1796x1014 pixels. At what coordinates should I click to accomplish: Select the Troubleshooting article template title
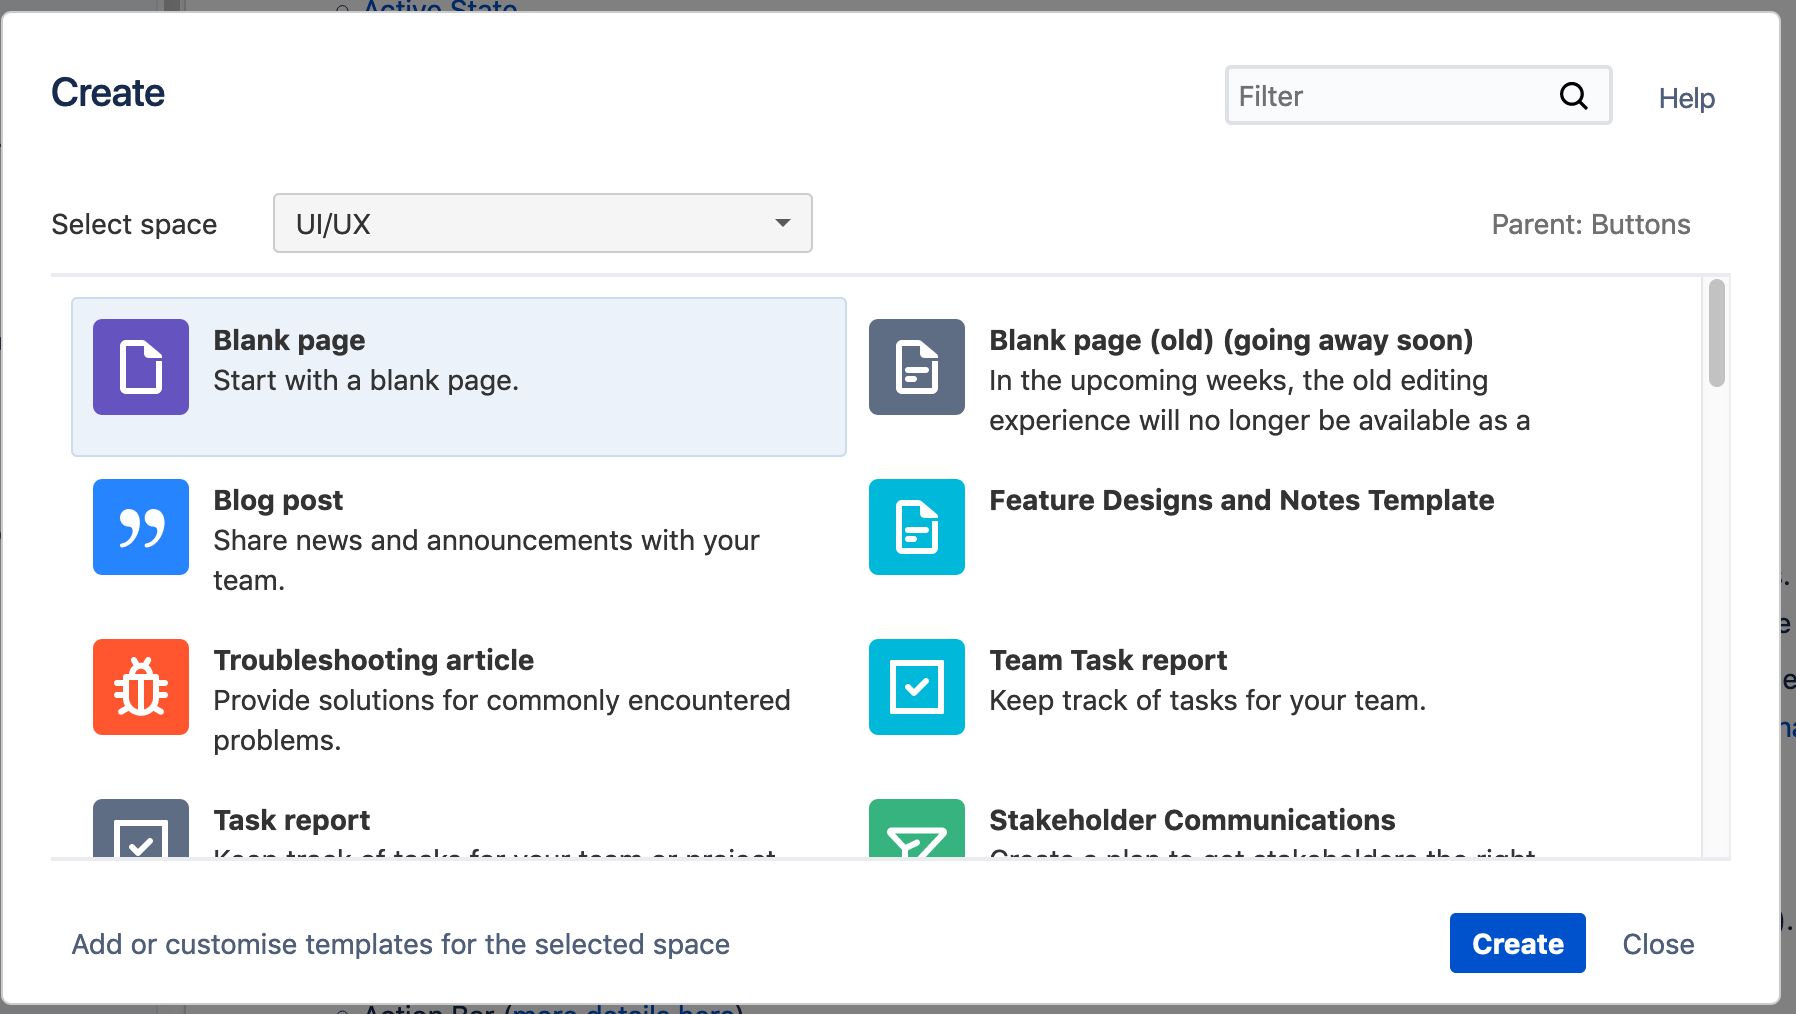[x=374, y=660]
